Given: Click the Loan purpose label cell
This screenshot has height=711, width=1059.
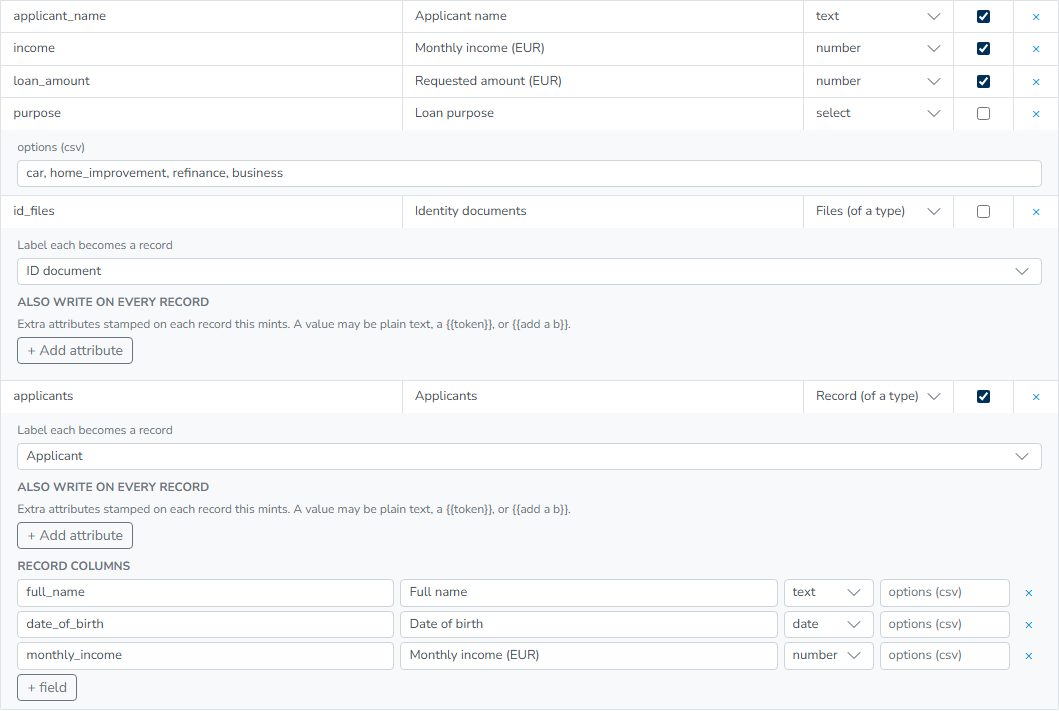Looking at the screenshot, I should coord(603,113).
